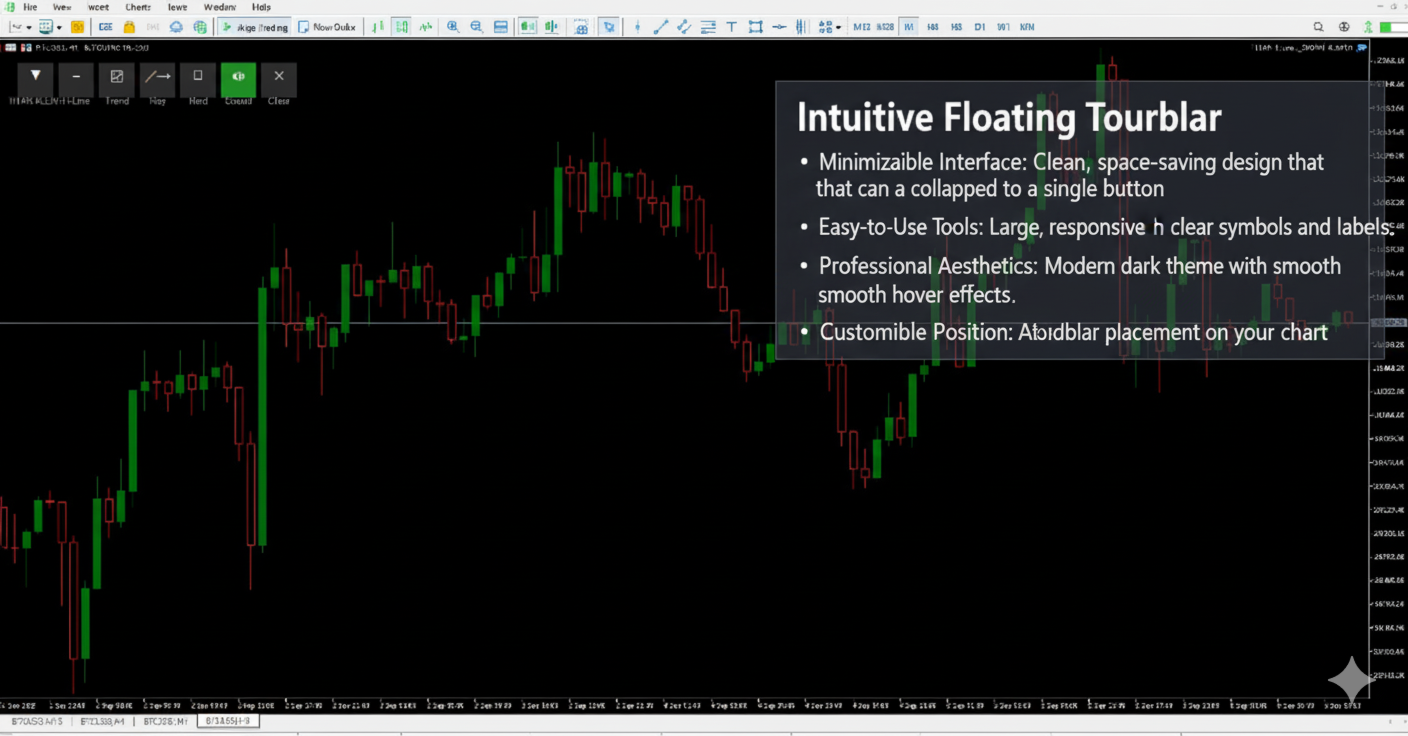Open the profiles grid icon
1408x736 pixels.
tap(46, 27)
